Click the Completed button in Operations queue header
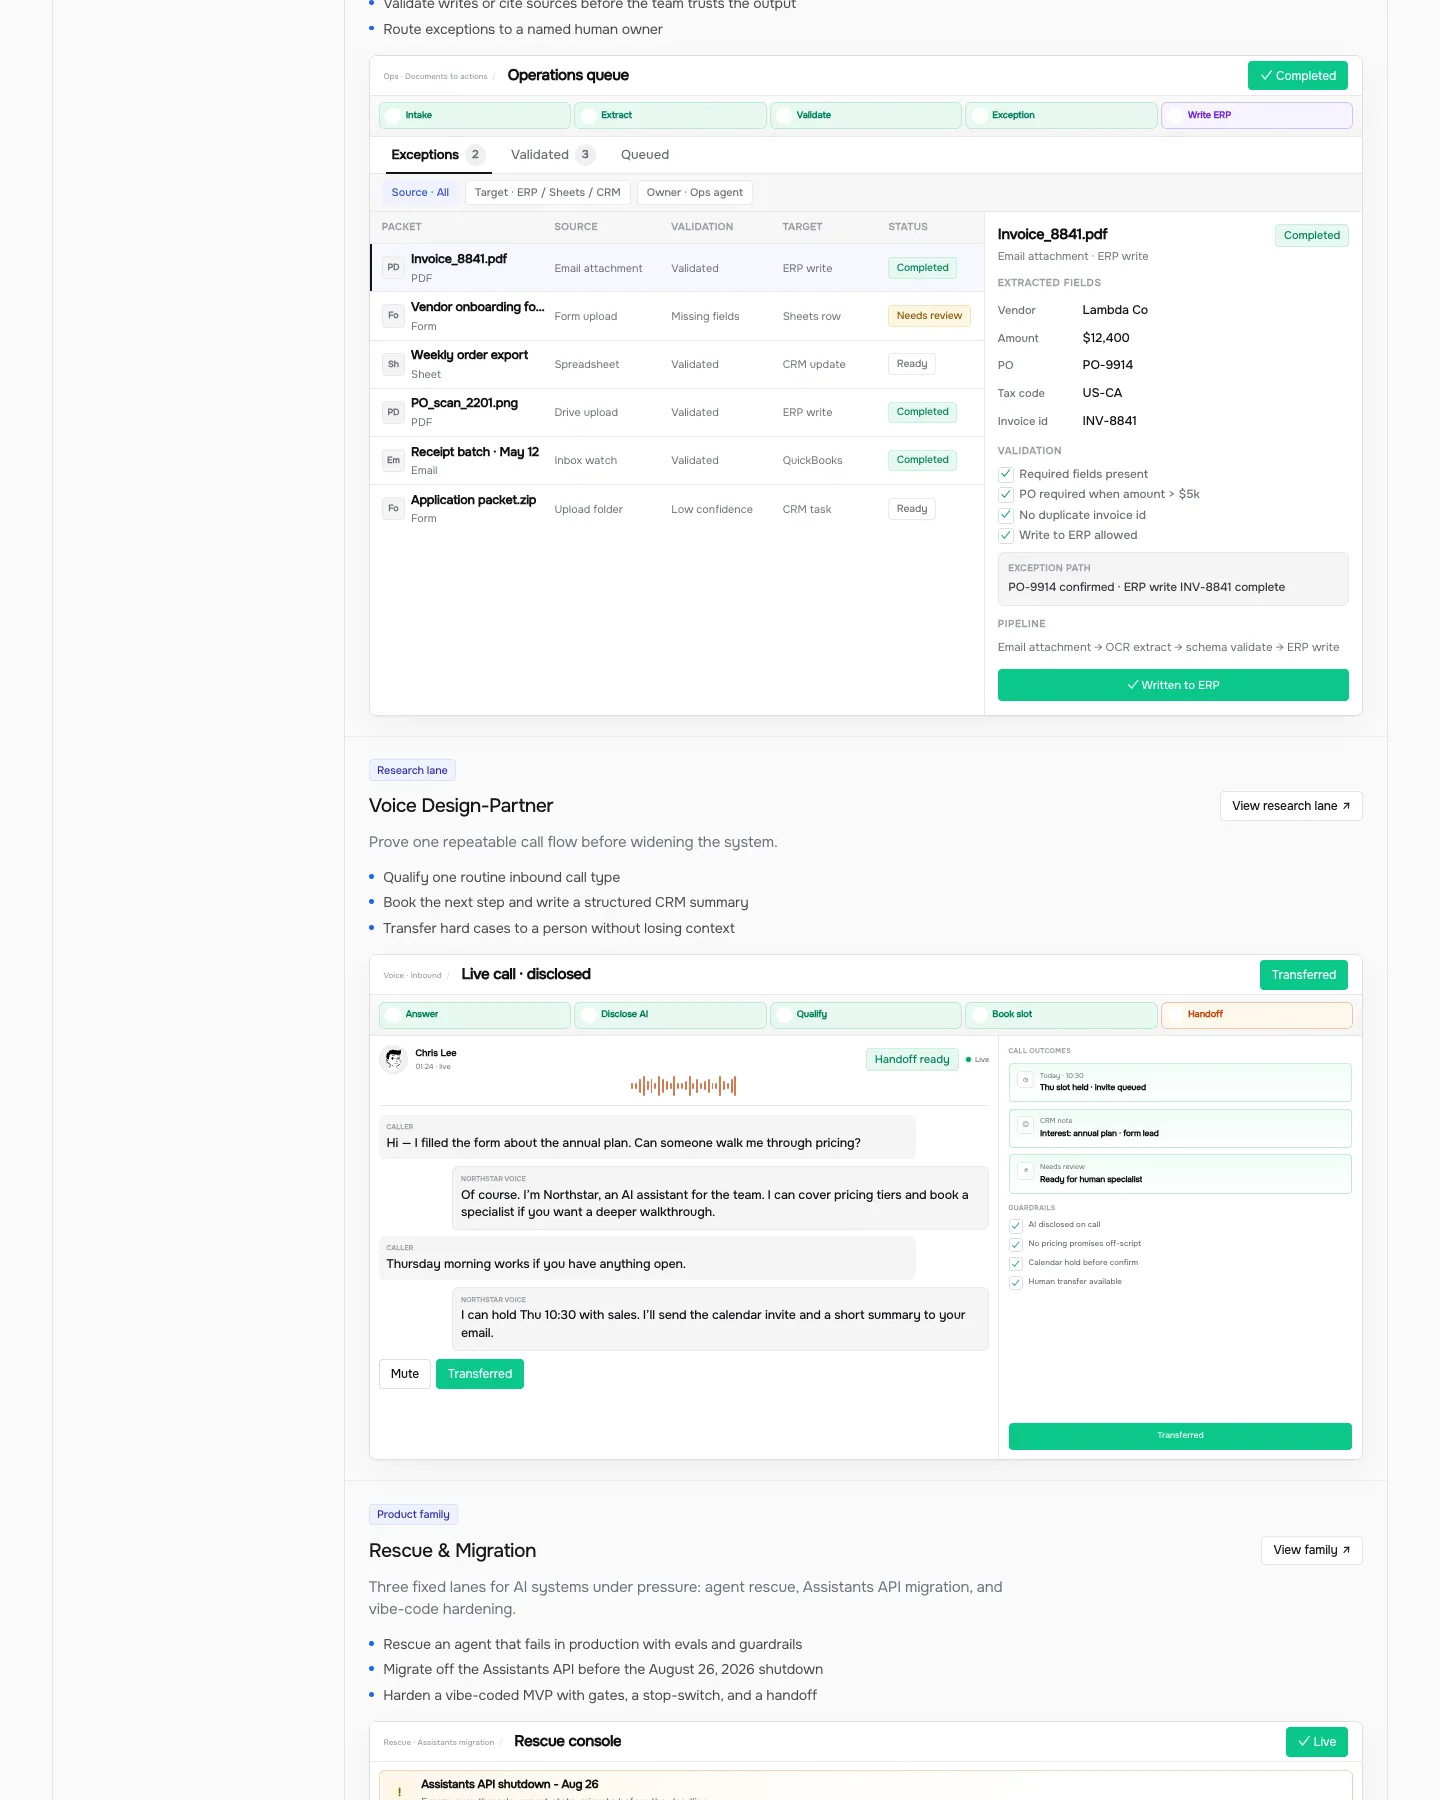 [1298, 76]
